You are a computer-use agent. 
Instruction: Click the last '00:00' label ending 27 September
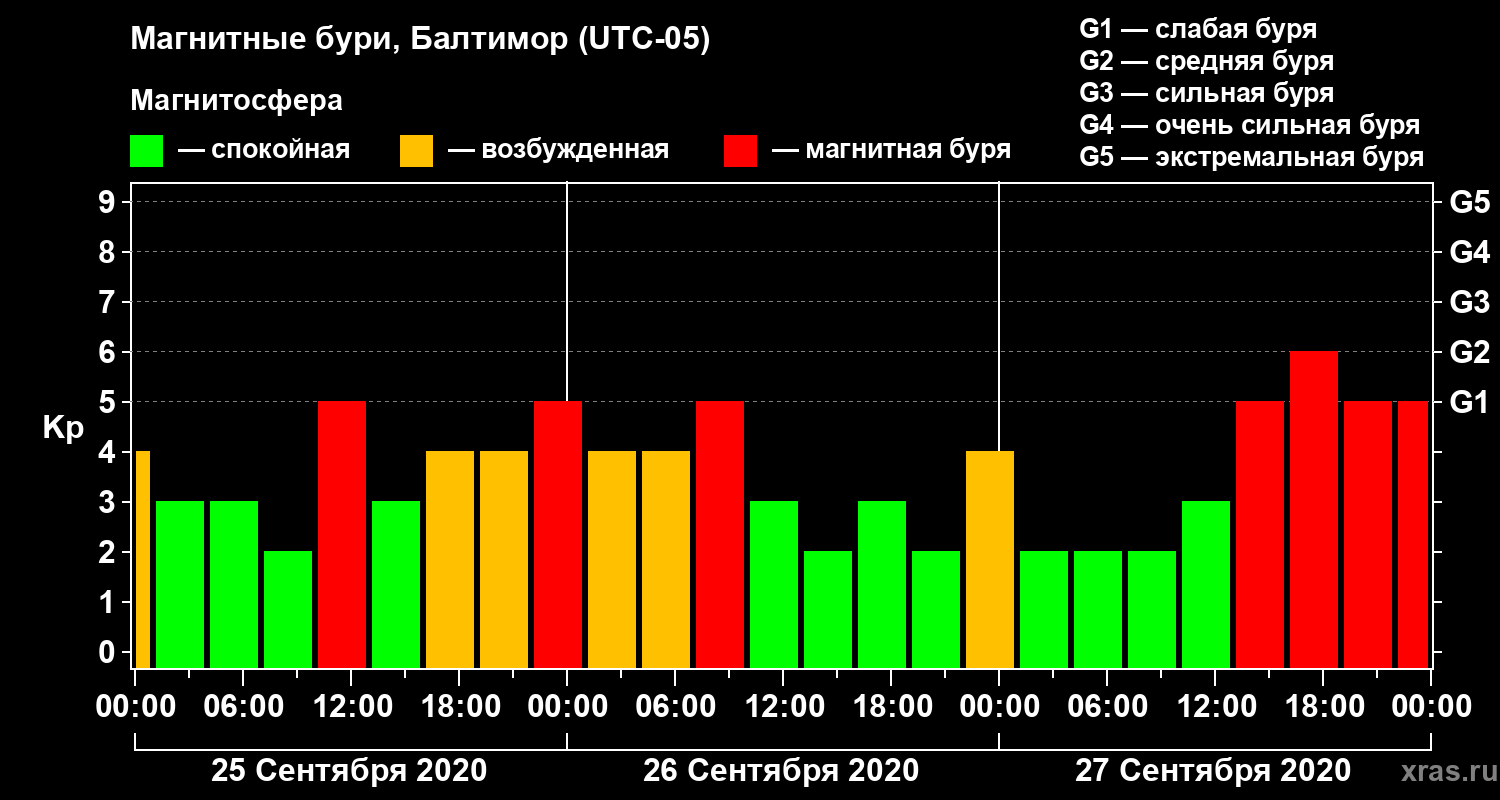tap(1431, 706)
